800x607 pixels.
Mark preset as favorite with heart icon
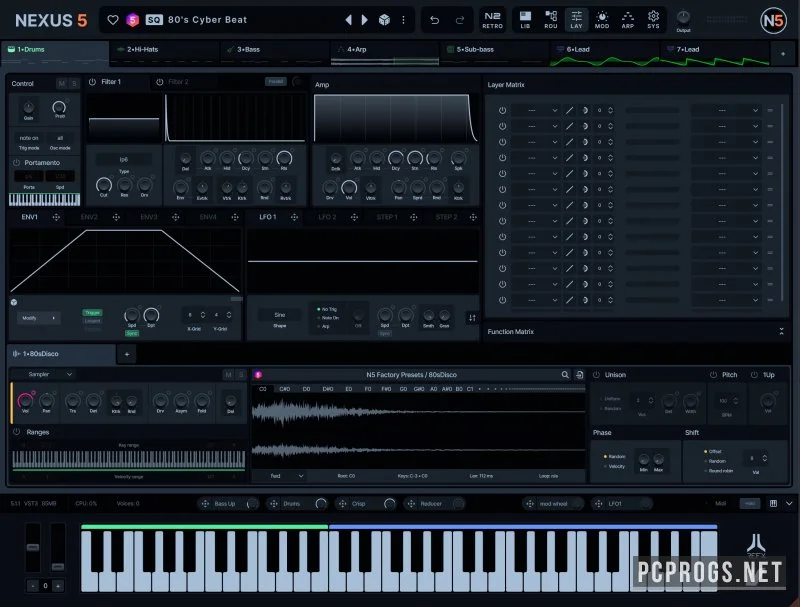[113, 20]
